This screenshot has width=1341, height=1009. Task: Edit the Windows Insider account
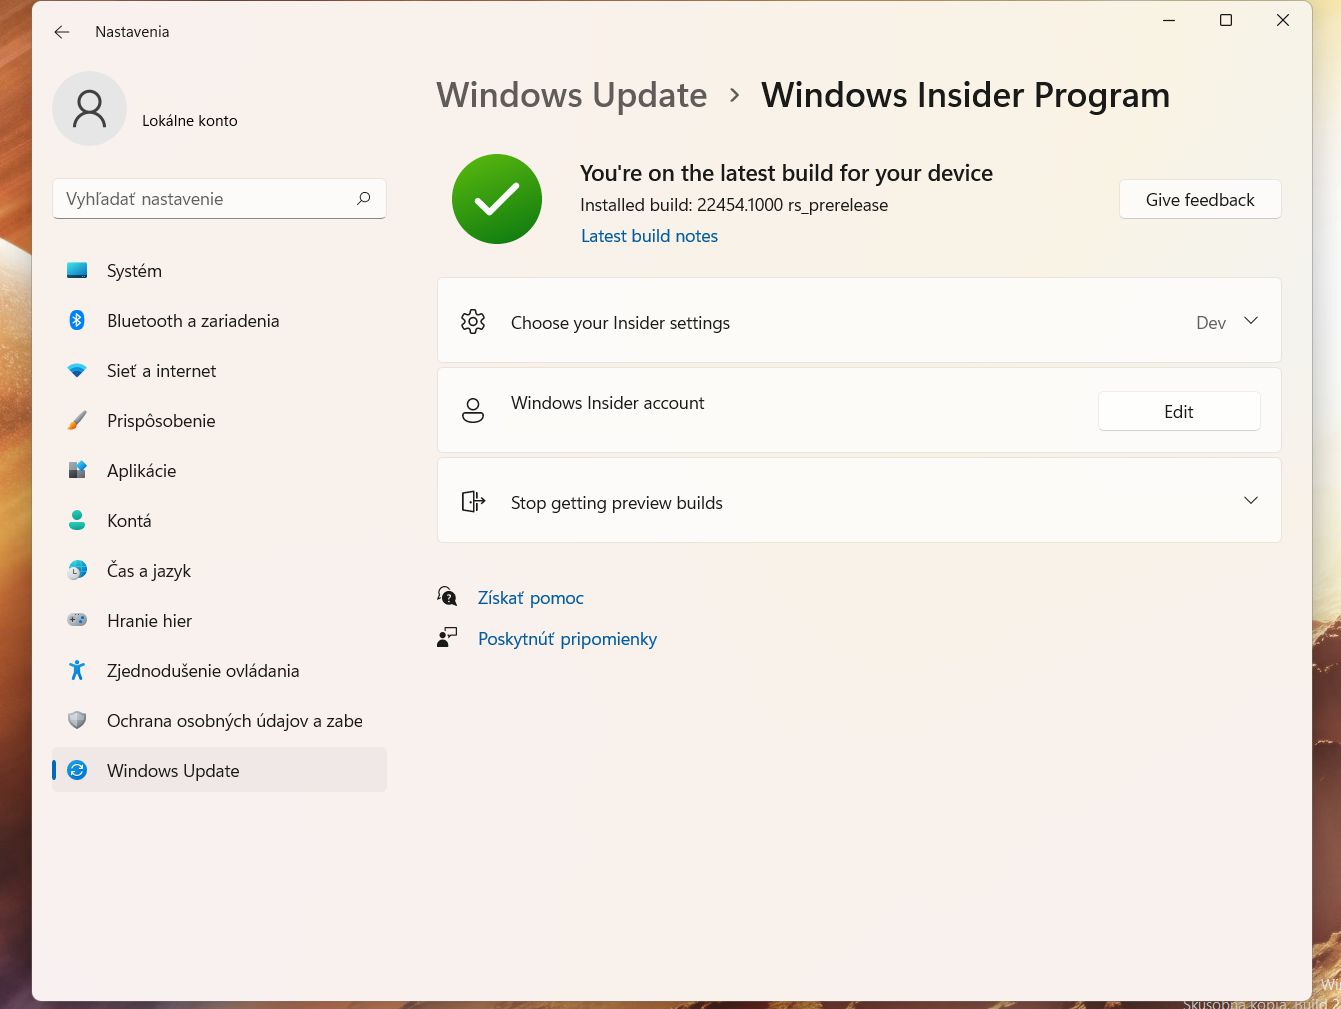(1179, 411)
